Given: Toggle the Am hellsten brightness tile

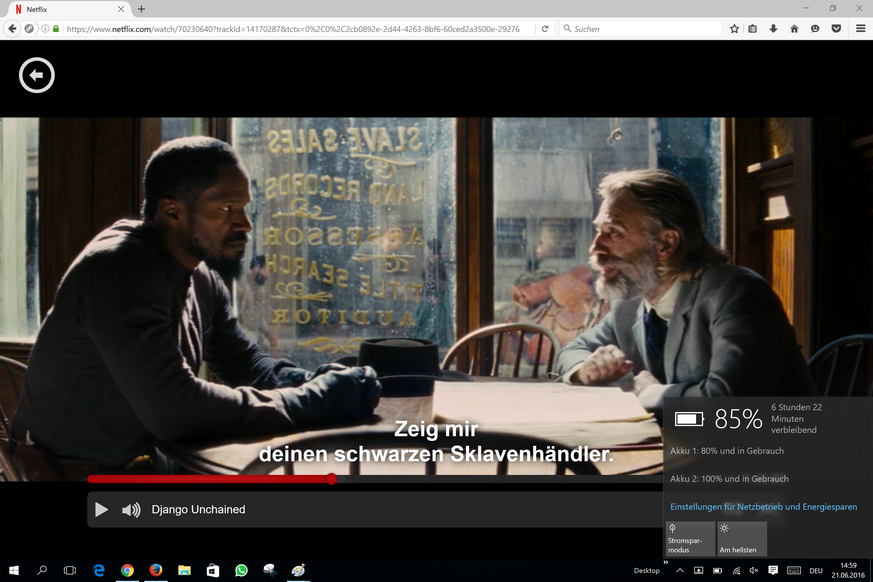Looking at the screenshot, I should 742,539.
